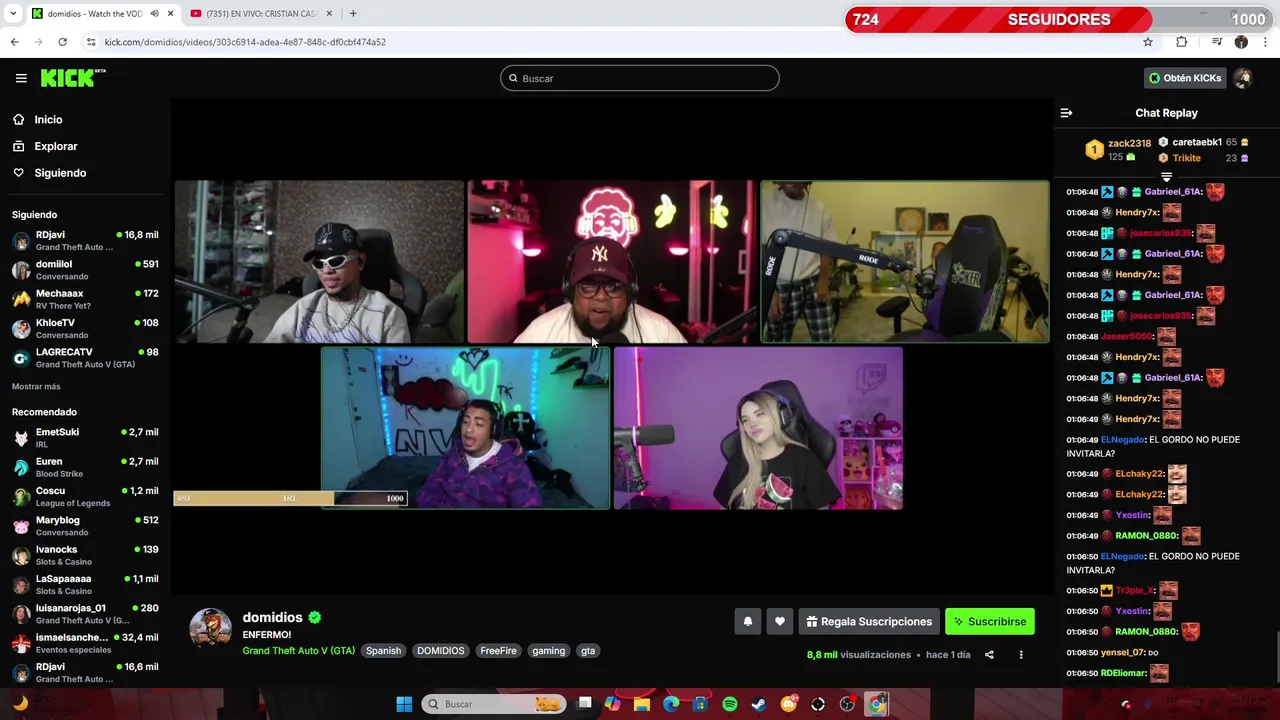Reload the page
Viewport: 1280px width, 720px height.
[x=62, y=42]
